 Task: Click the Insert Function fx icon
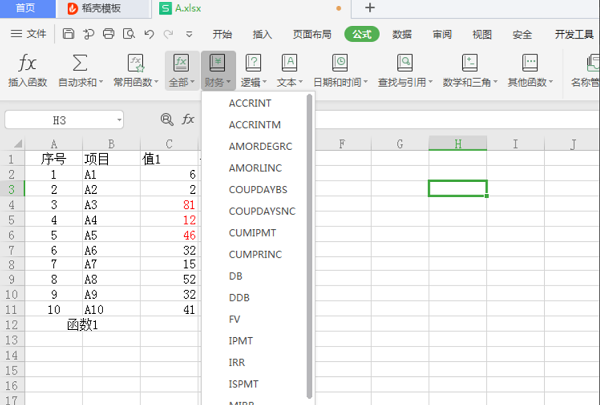click(27, 63)
